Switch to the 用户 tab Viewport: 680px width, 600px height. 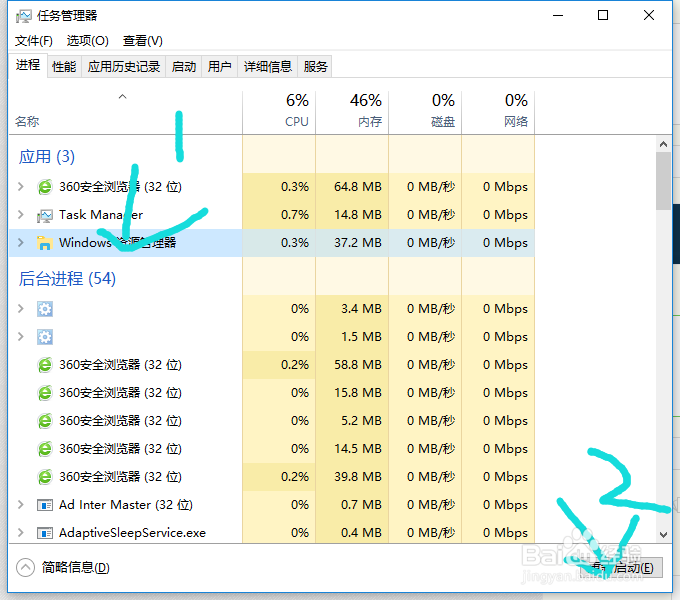(219, 67)
